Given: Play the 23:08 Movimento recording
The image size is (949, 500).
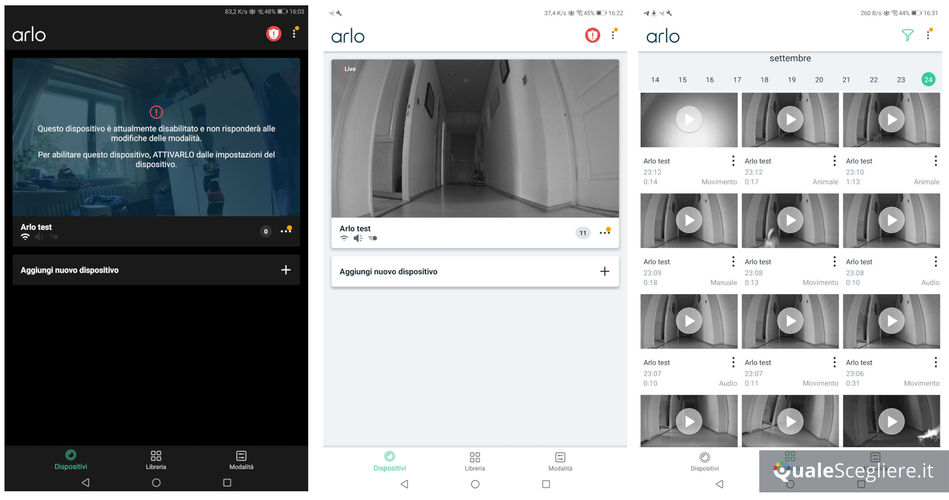Looking at the screenshot, I should tap(790, 220).
